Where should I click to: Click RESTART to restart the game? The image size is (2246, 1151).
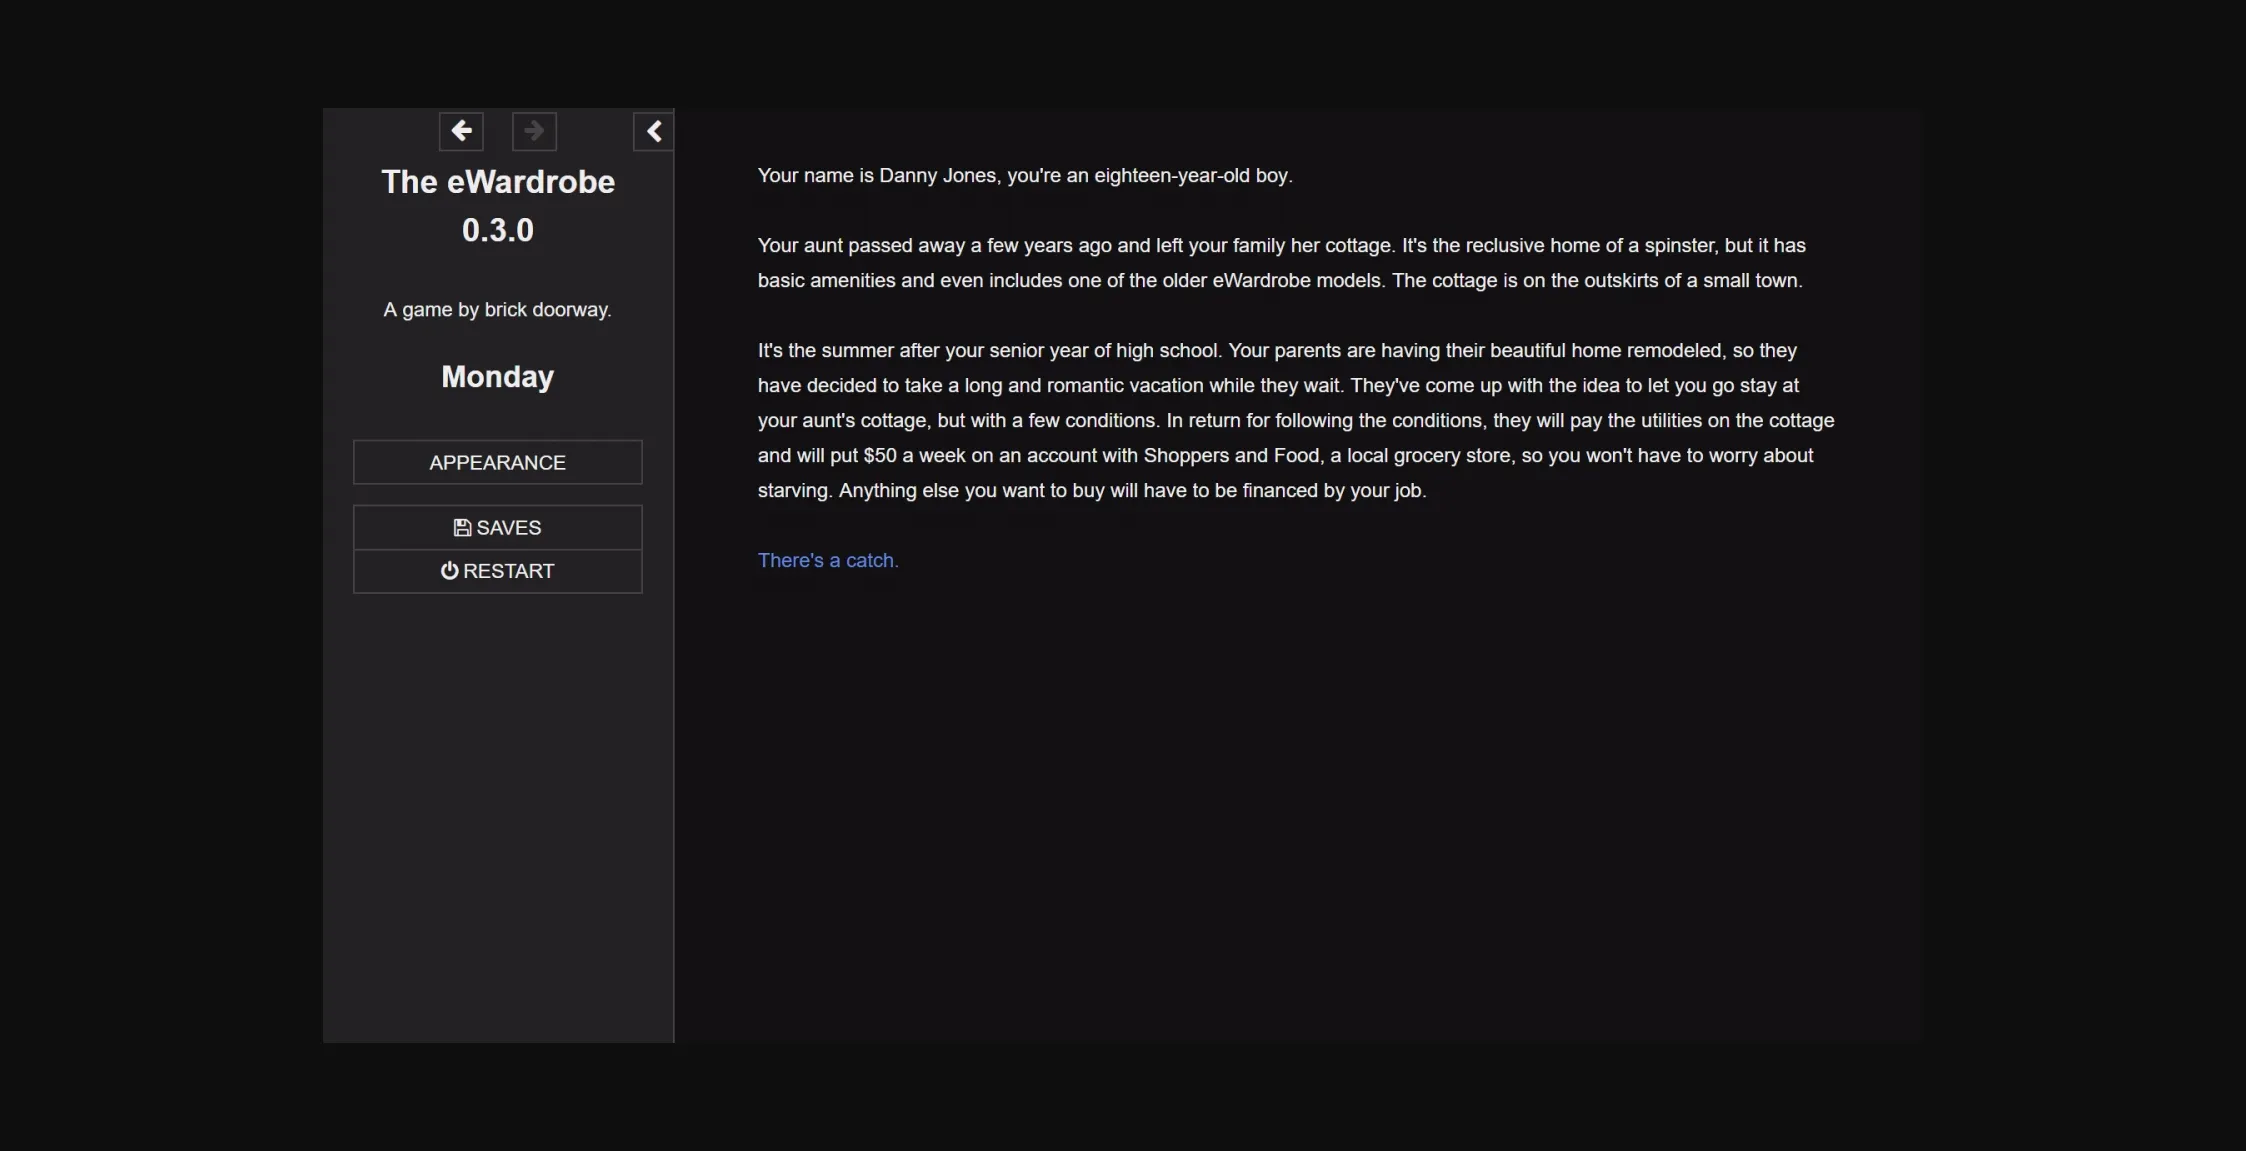tap(497, 570)
